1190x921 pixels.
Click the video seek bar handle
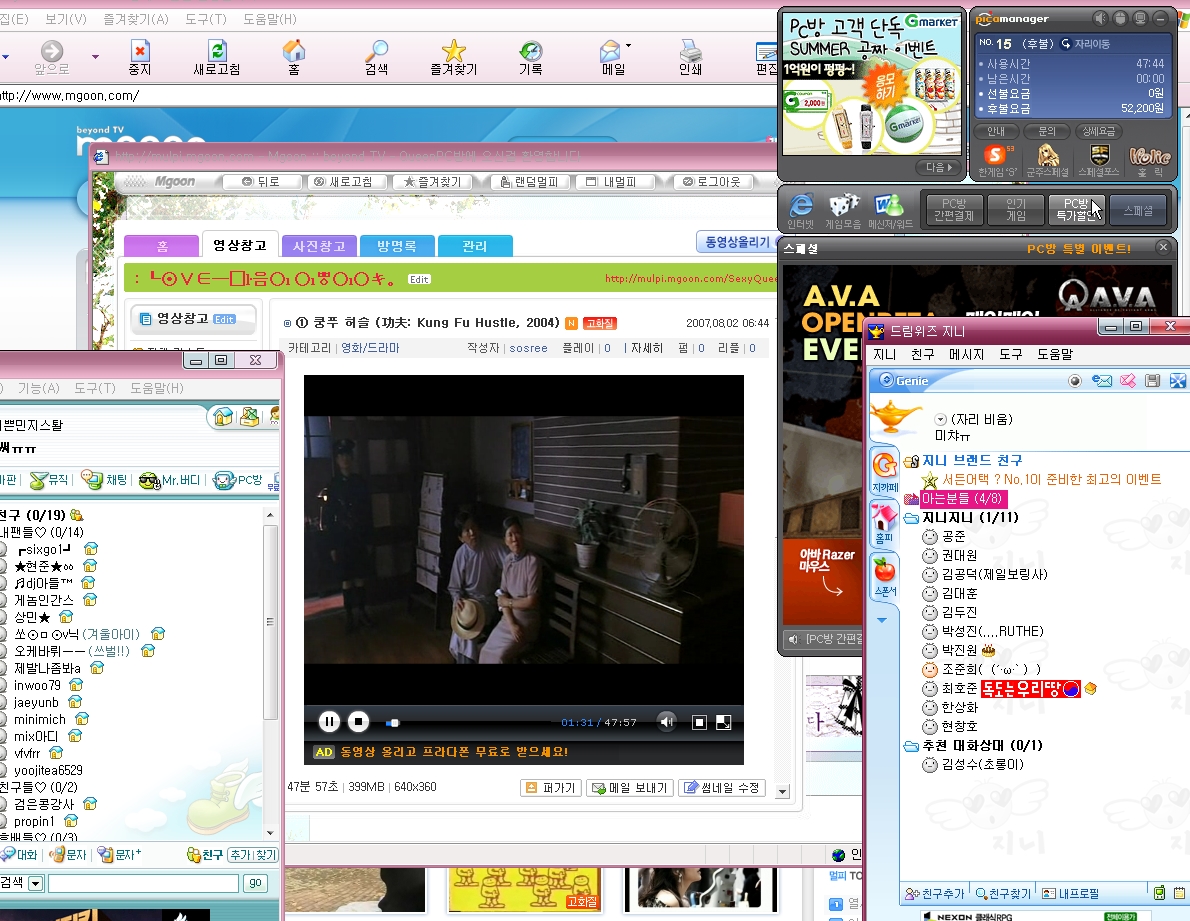click(393, 723)
